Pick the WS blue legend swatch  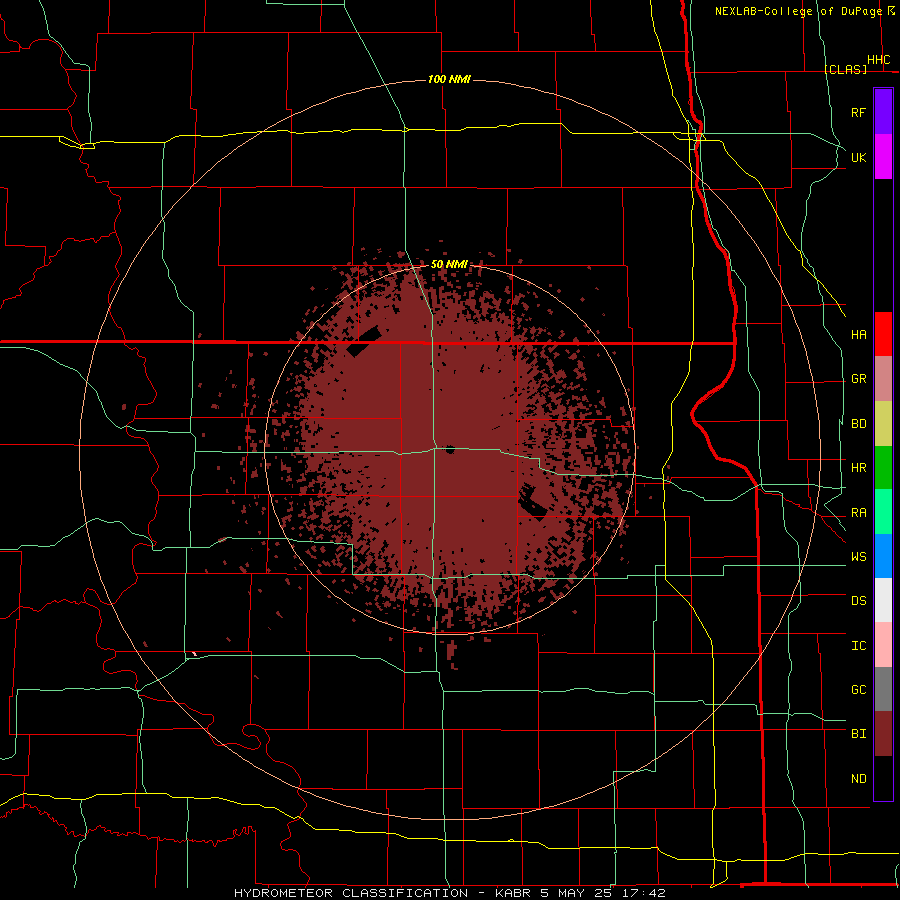(x=883, y=556)
